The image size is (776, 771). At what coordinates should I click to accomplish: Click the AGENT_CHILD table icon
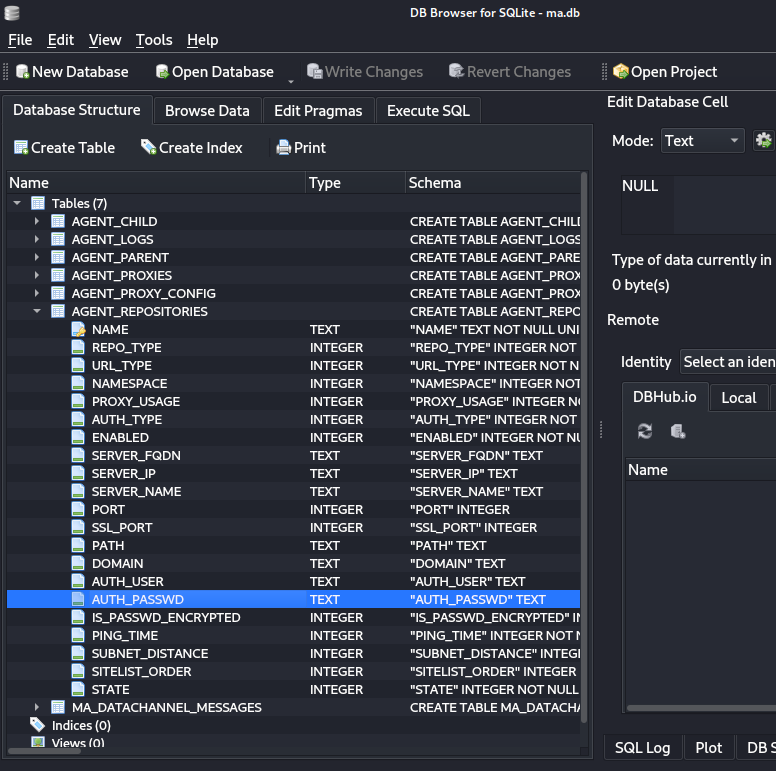pyautogui.click(x=58, y=221)
